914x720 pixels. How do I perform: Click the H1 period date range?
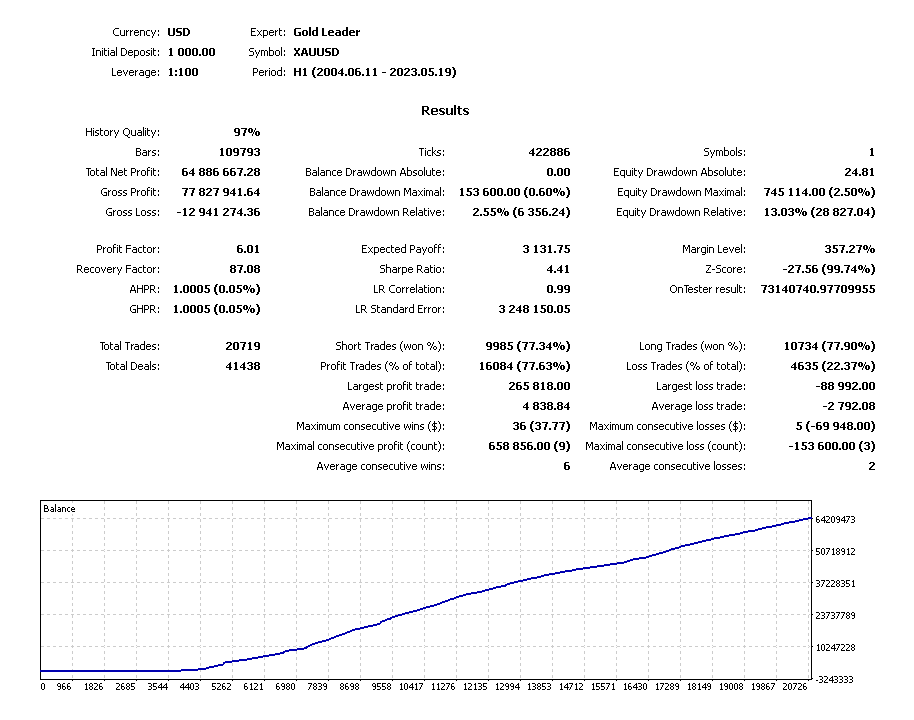[x=374, y=72]
